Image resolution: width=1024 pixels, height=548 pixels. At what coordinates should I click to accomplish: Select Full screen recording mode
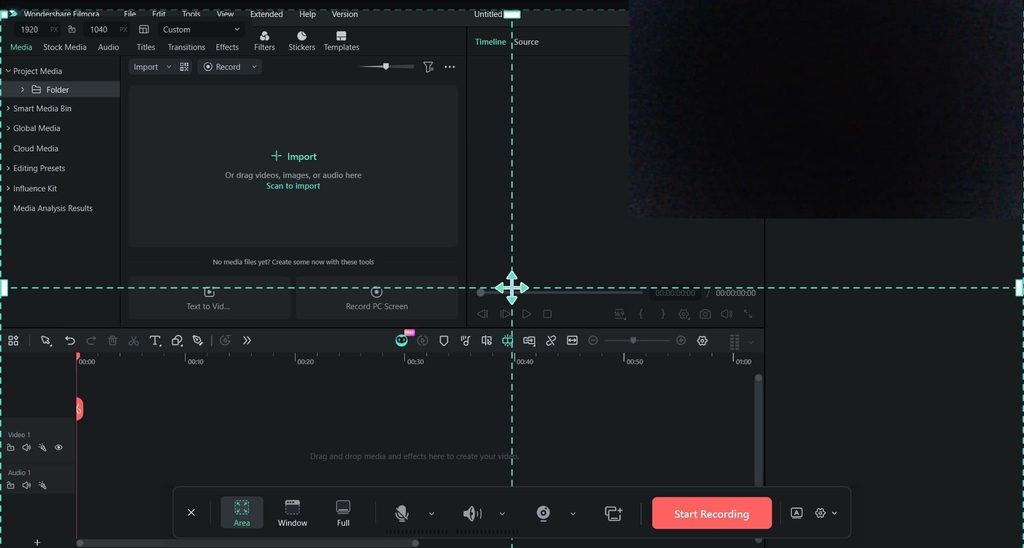pos(343,513)
